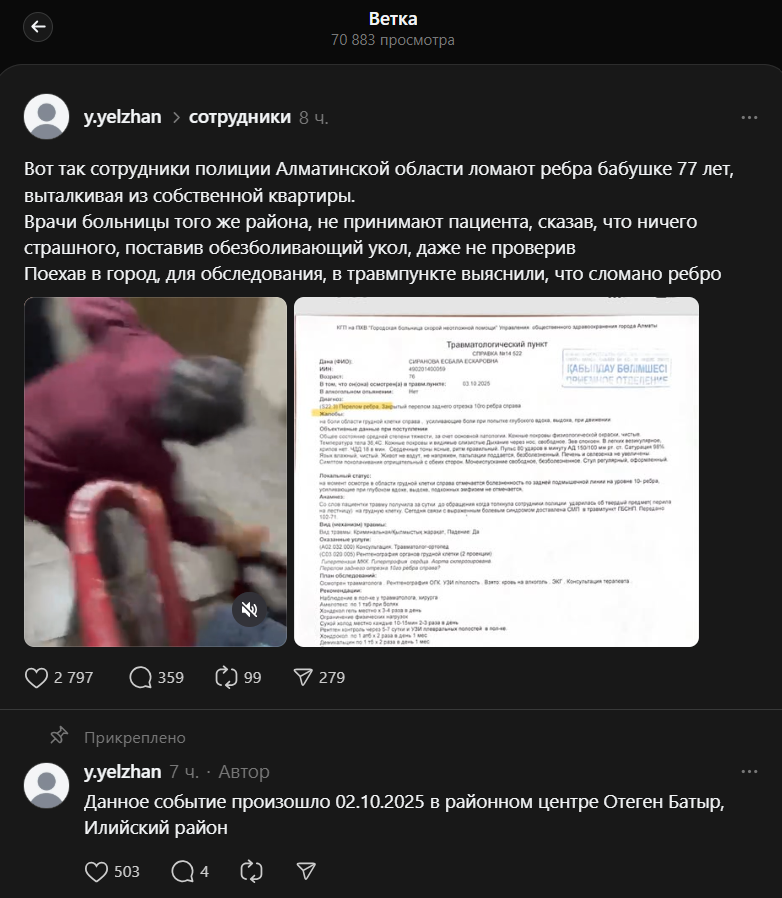Open the сотрудники topic tag
The width and height of the screenshot is (782, 898).
tap(240, 117)
